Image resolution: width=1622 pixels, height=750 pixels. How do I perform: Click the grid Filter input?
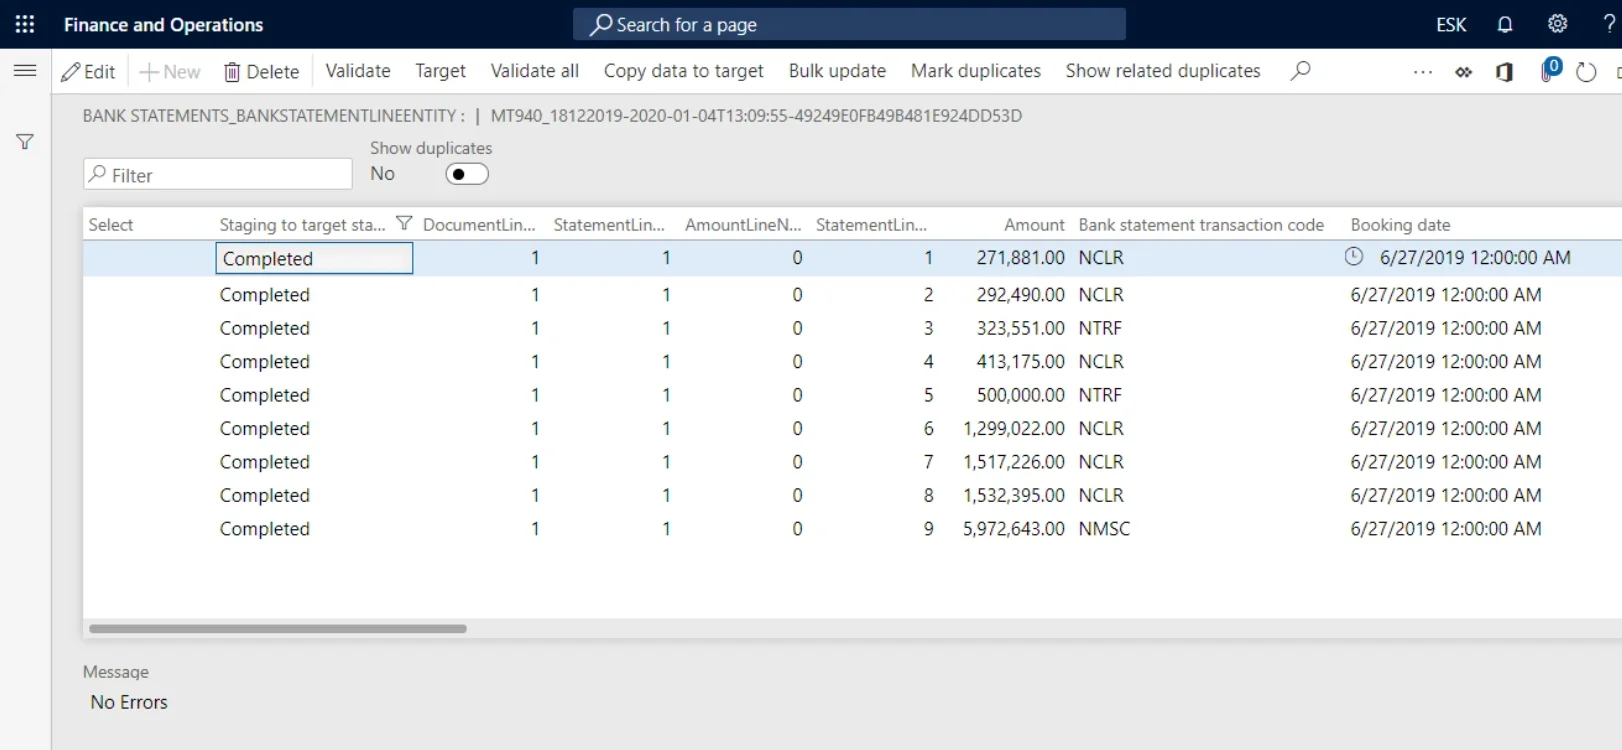coord(218,175)
